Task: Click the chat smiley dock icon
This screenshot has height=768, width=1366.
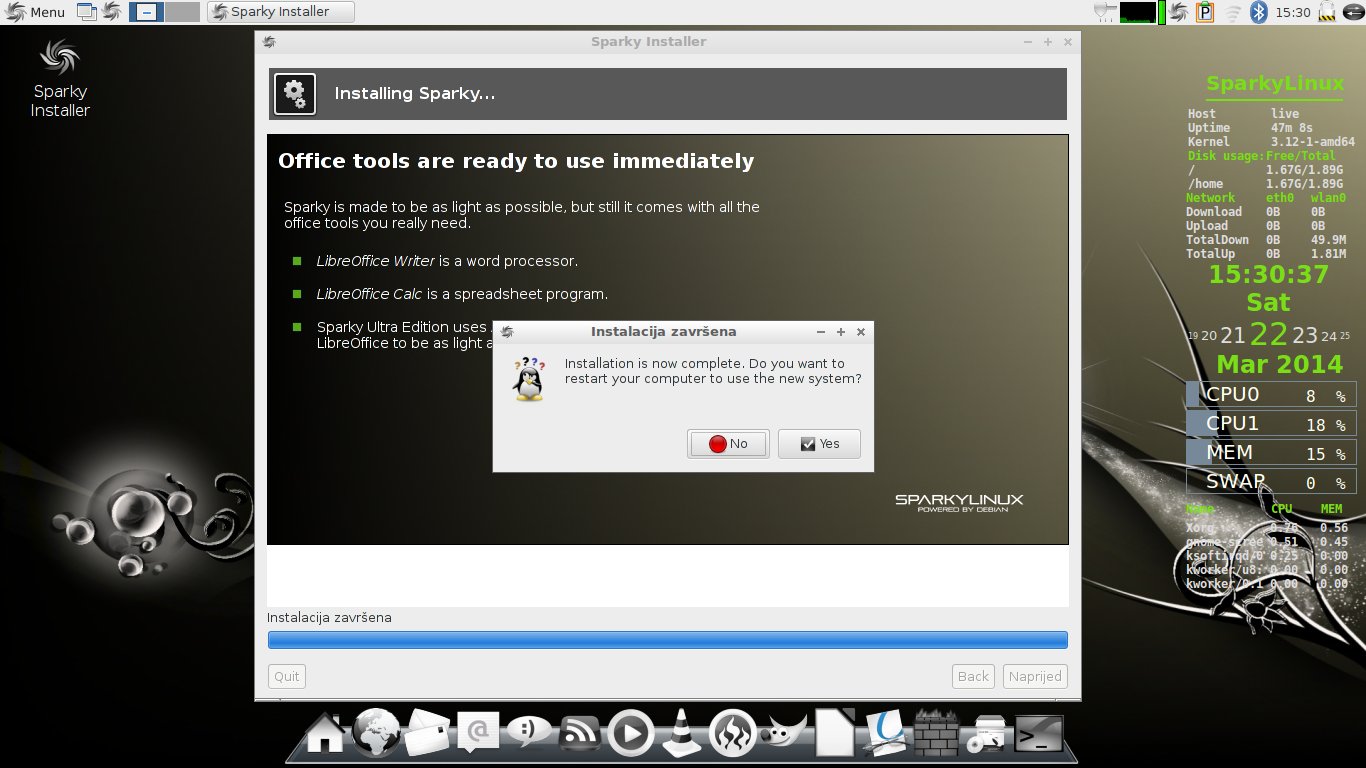Action: coord(529,734)
